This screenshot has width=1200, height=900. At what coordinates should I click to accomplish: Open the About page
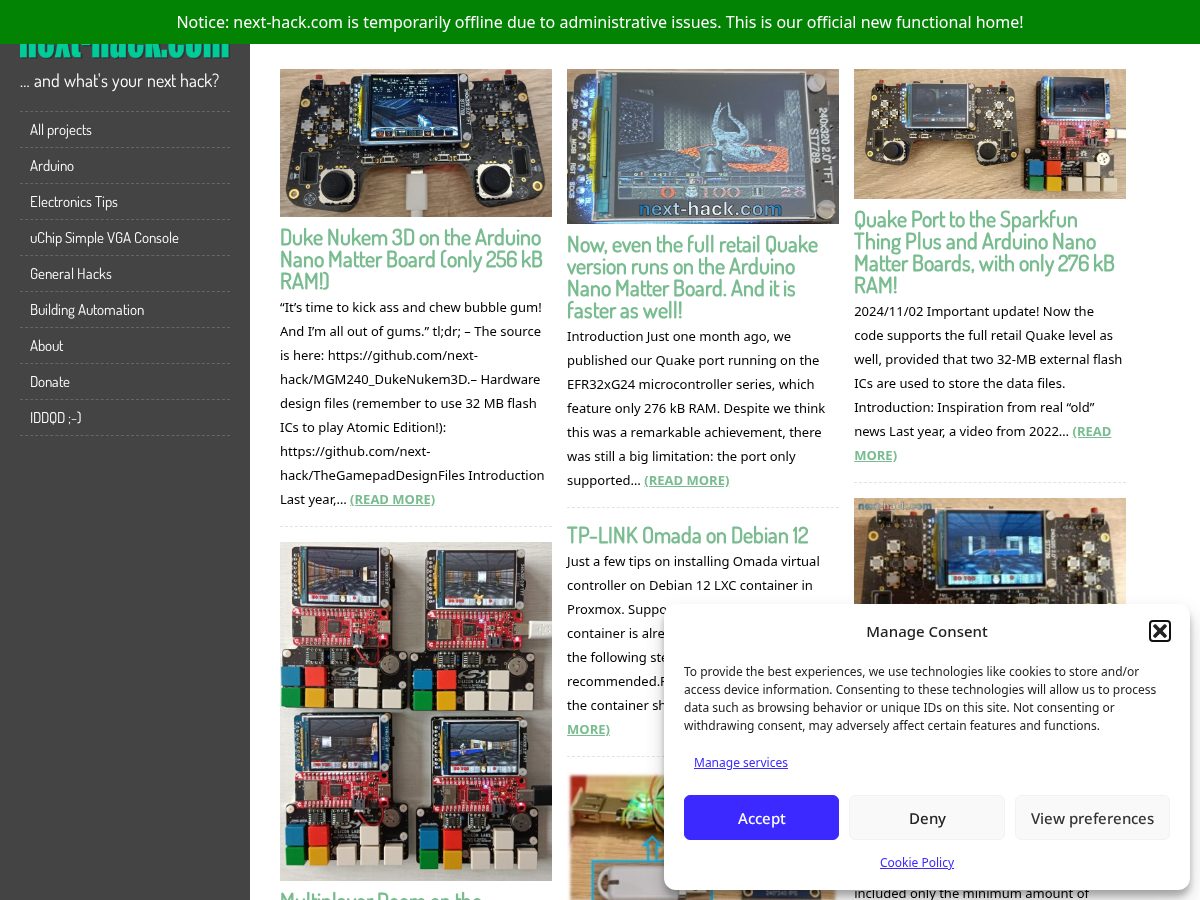point(124,346)
